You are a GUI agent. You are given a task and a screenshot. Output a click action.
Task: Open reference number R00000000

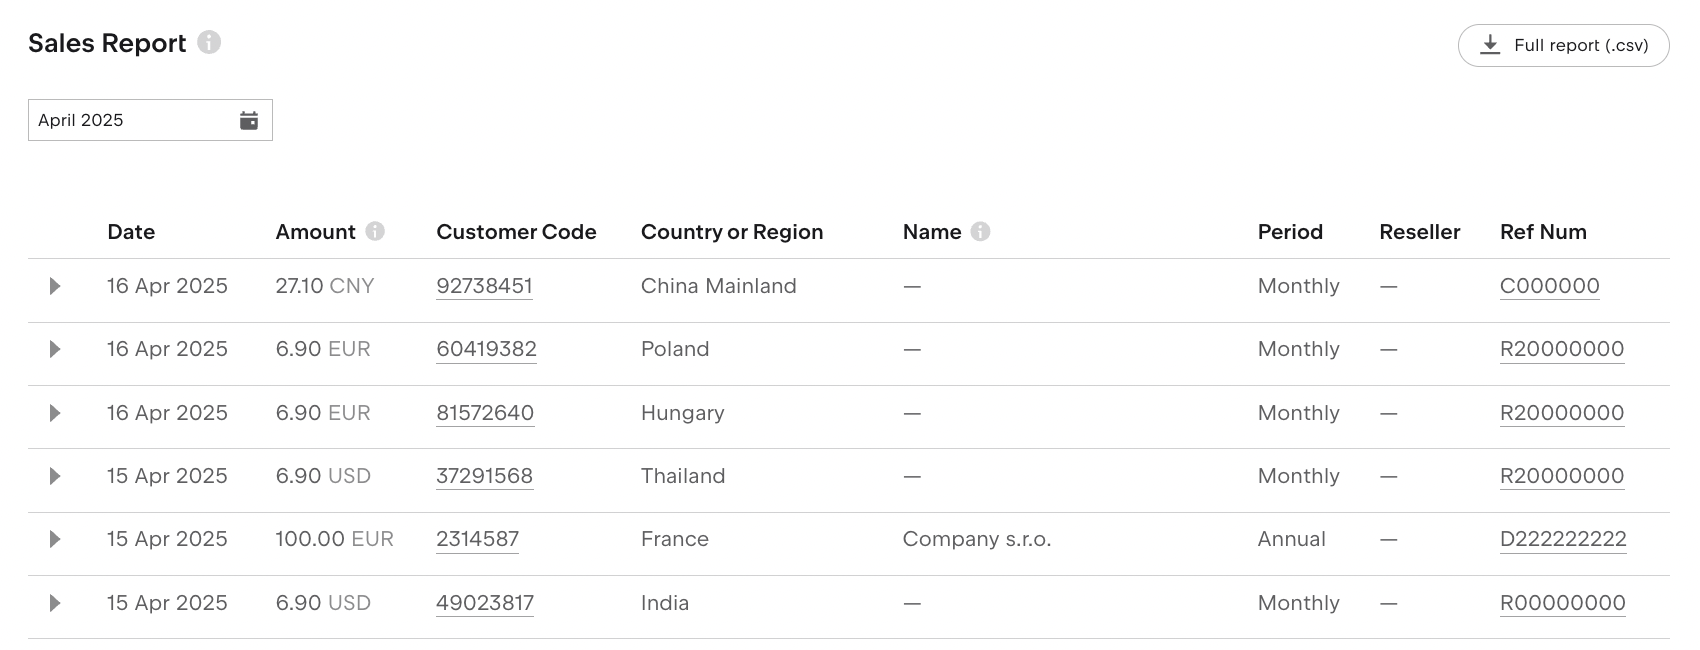click(1562, 603)
